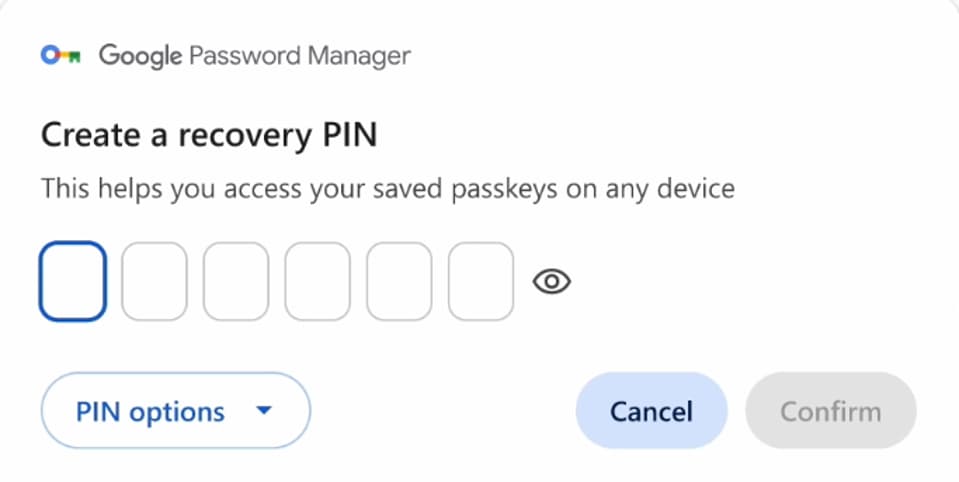Click the PIN options down arrow

click(264, 410)
